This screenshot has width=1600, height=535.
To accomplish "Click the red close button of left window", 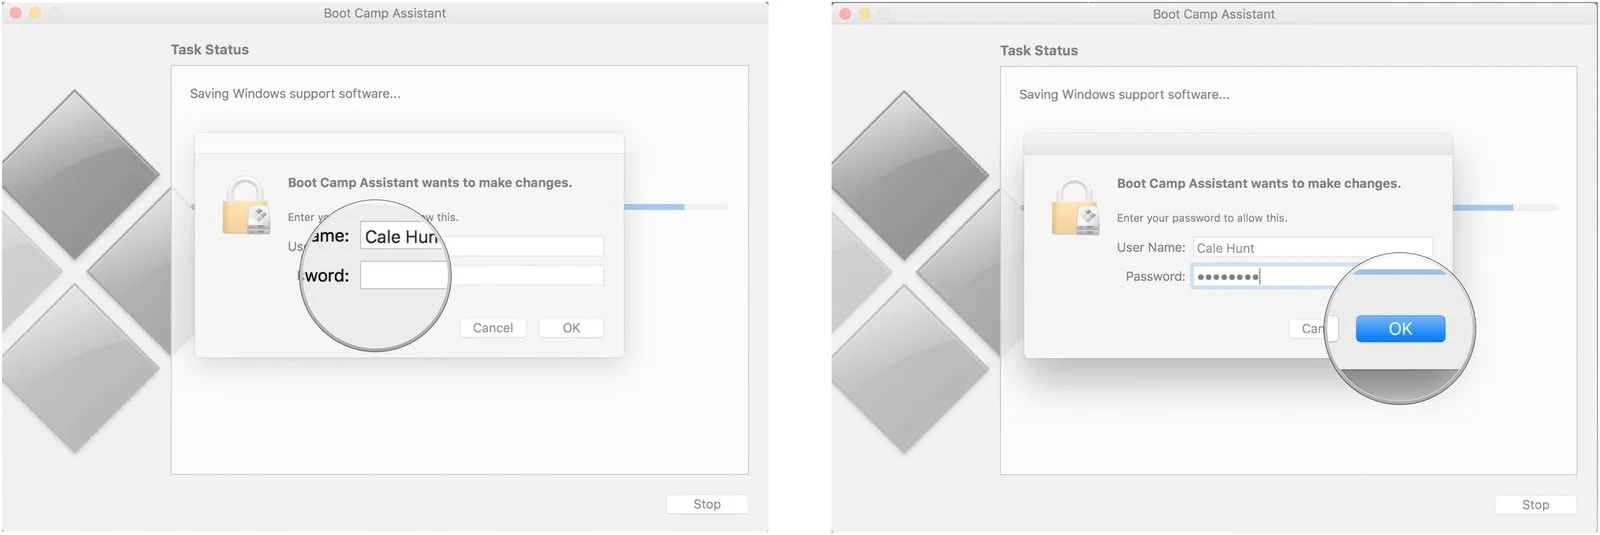I will (15, 13).
